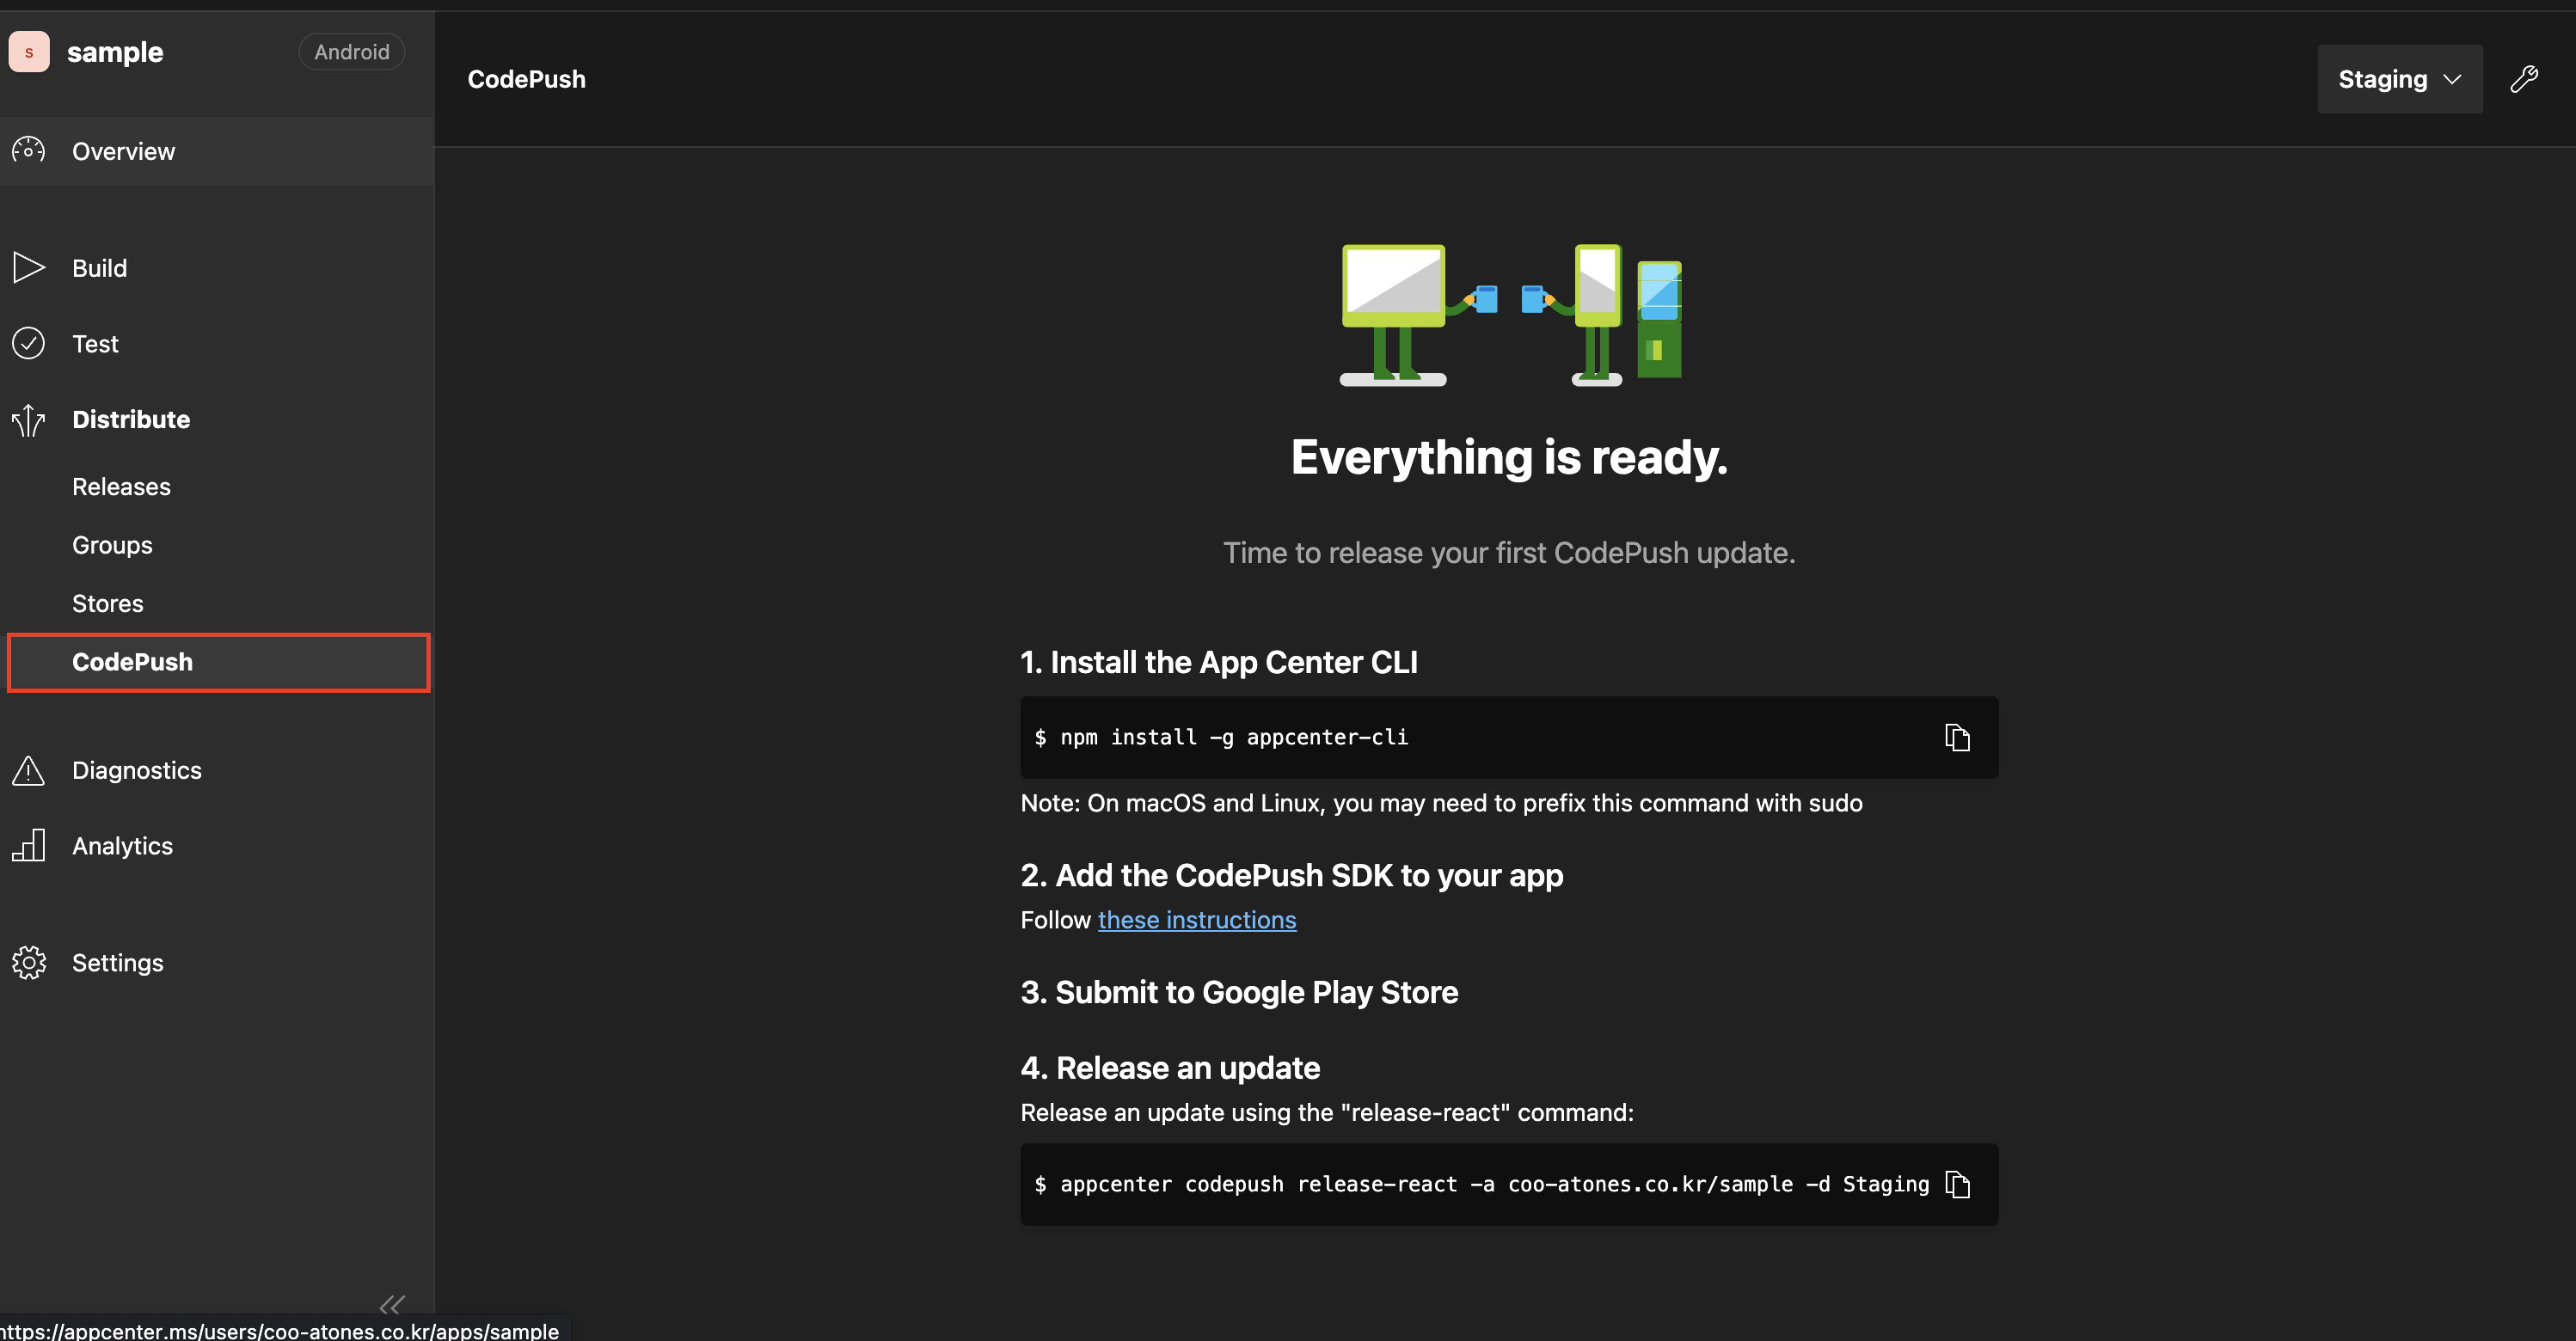Viewport: 2576px width, 1341px height.
Task: Open the Stores page
Action: [107, 603]
